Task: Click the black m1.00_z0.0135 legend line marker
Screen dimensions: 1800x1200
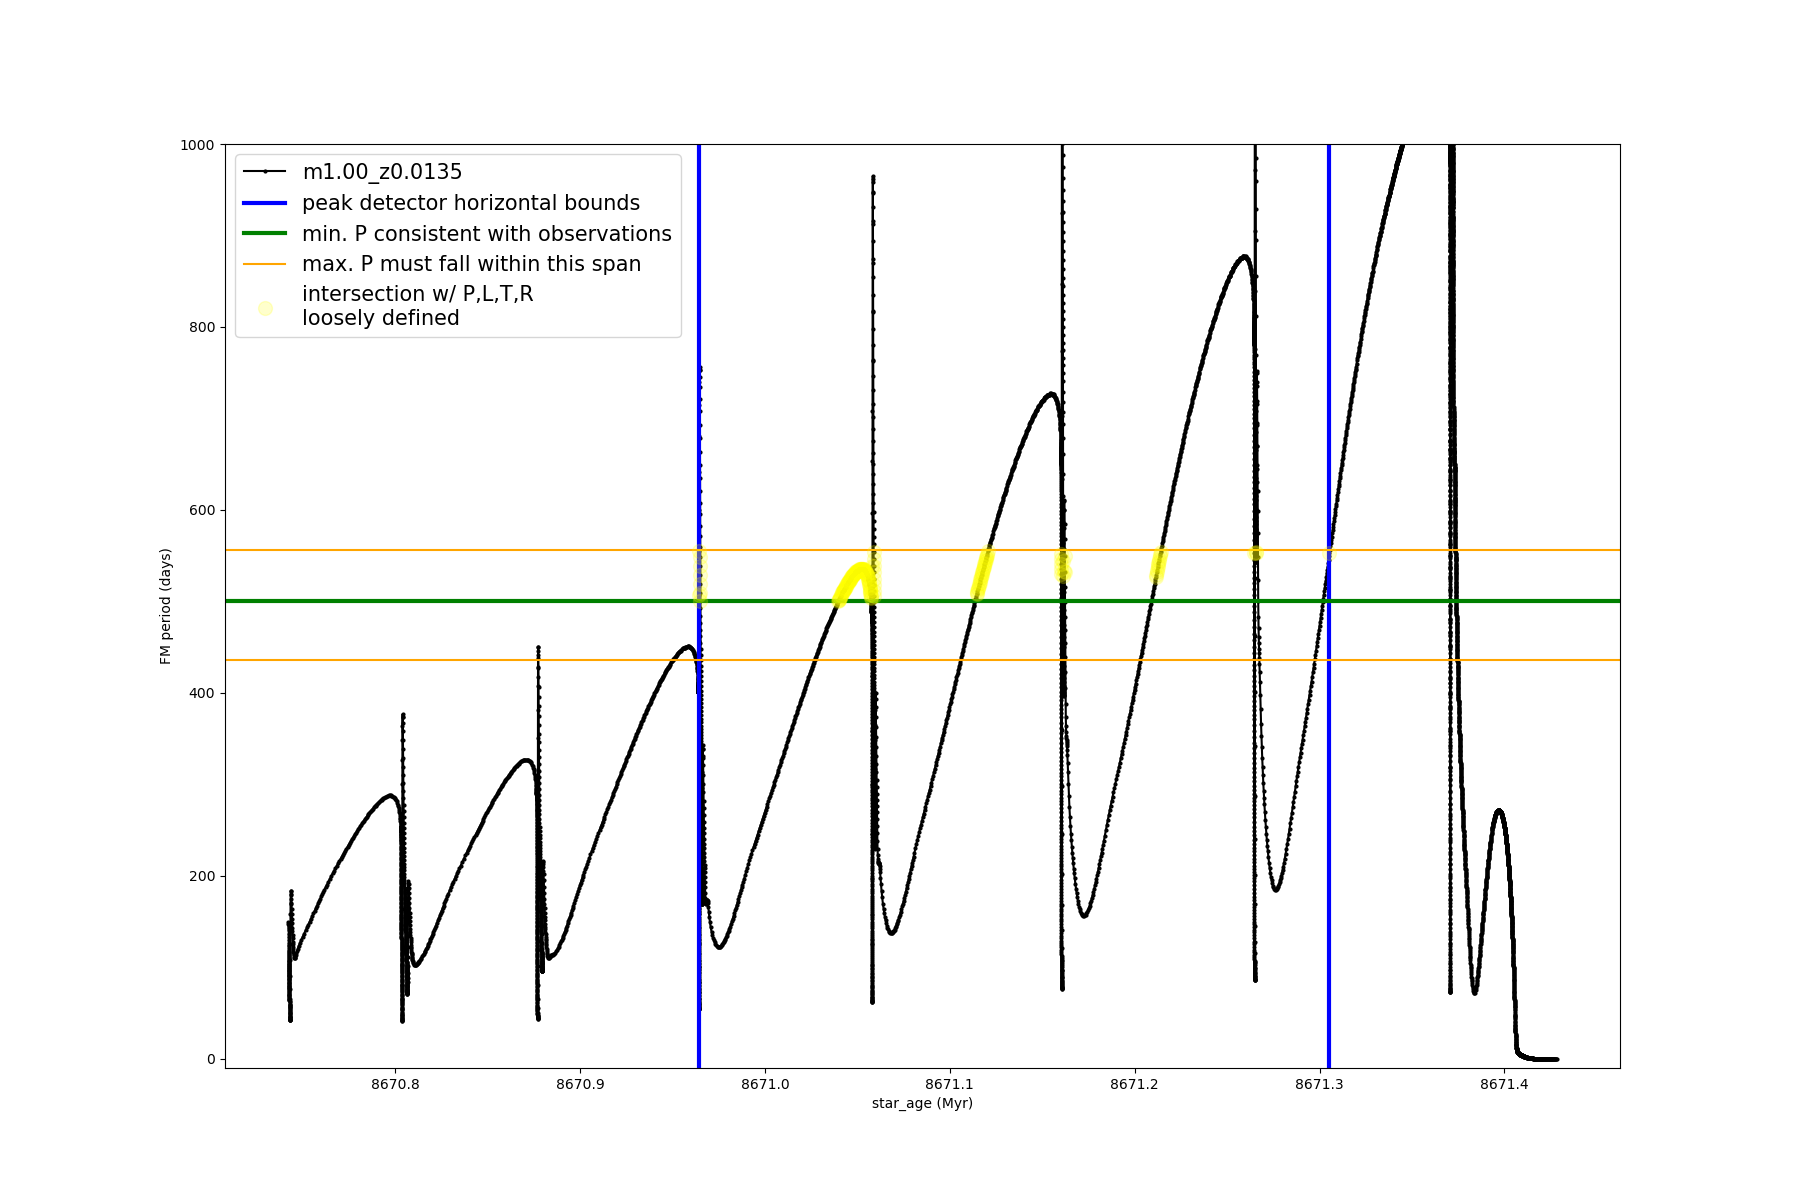Action: coord(265,172)
